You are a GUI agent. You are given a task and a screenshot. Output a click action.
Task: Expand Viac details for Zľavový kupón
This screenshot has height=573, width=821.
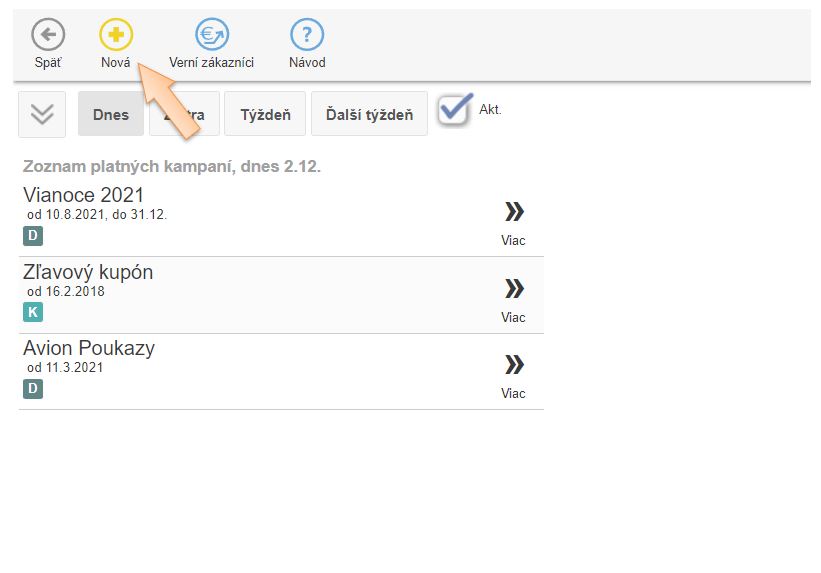[513, 289]
